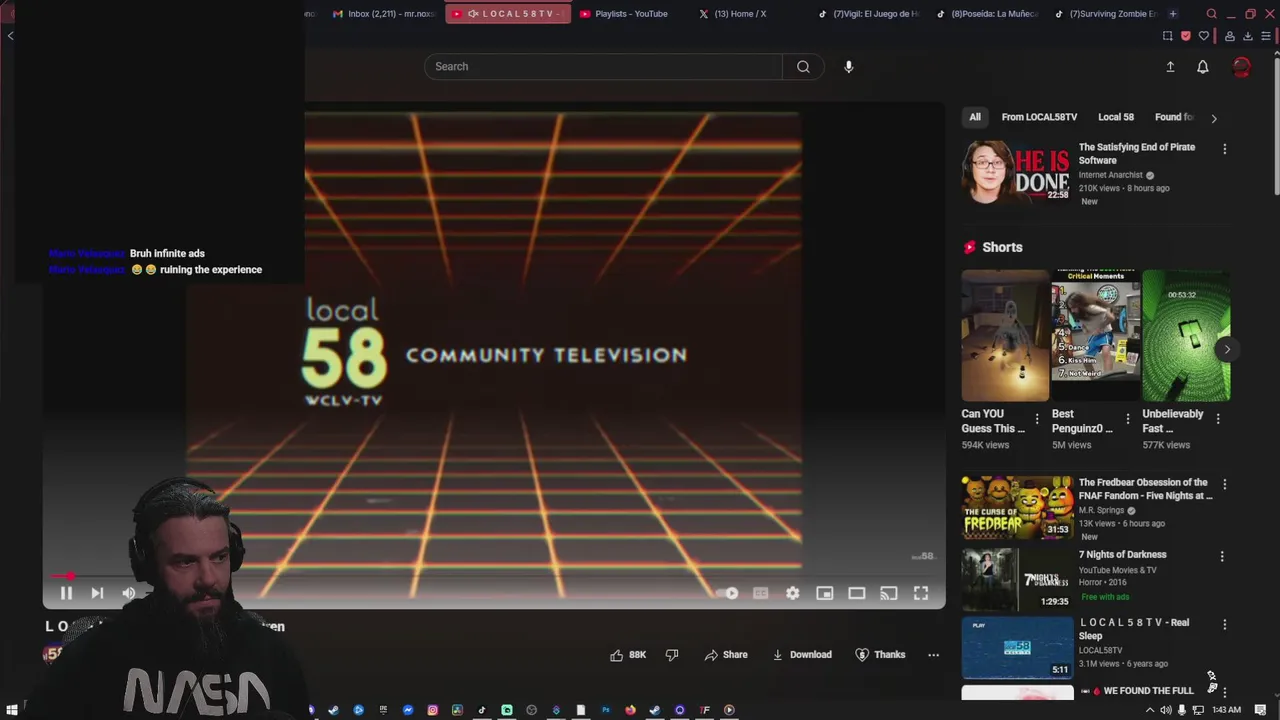1280x720 pixels.
Task: Open options for Unbelievably Fast Short
Action: pyautogui.click(x=1218, y=419)
